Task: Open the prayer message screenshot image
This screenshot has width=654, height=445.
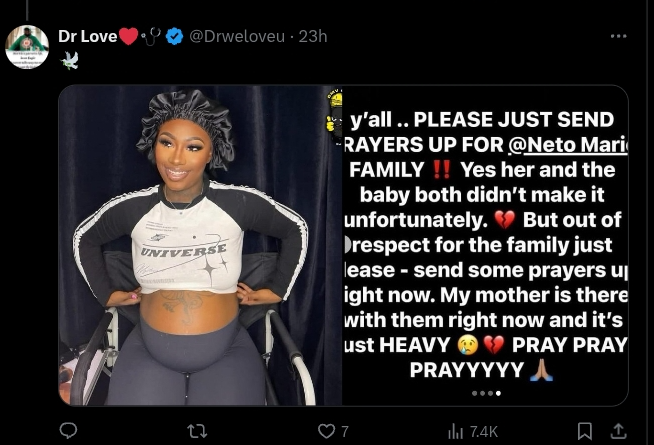Action: 485,245
